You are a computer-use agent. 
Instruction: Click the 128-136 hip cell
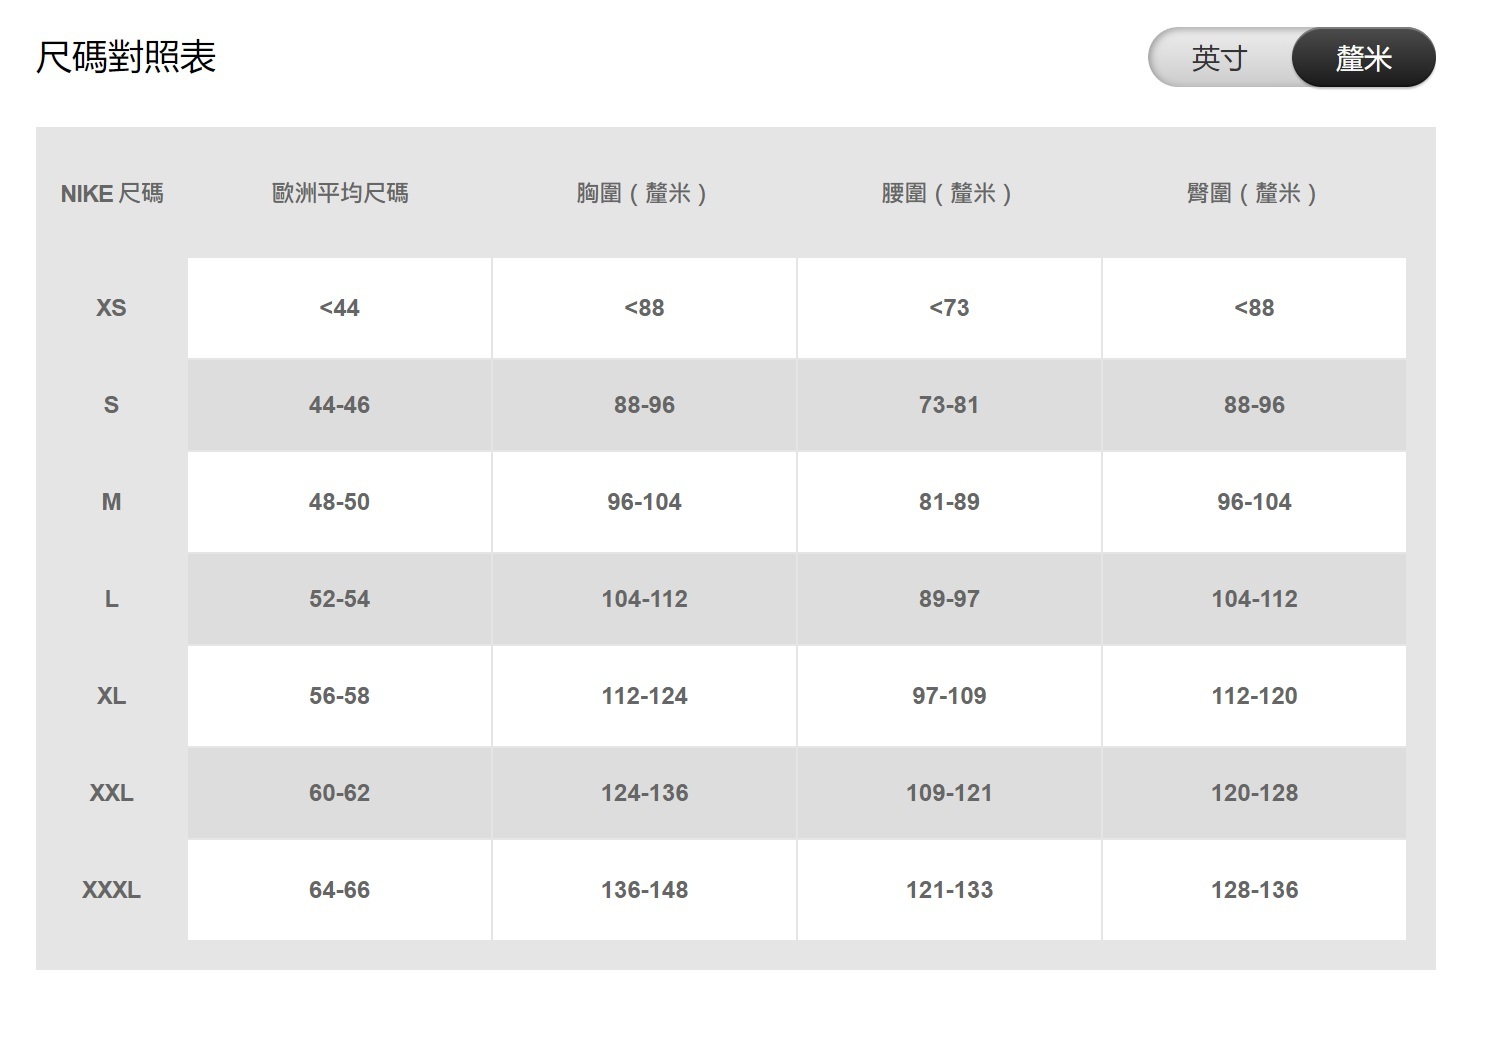1255,890
